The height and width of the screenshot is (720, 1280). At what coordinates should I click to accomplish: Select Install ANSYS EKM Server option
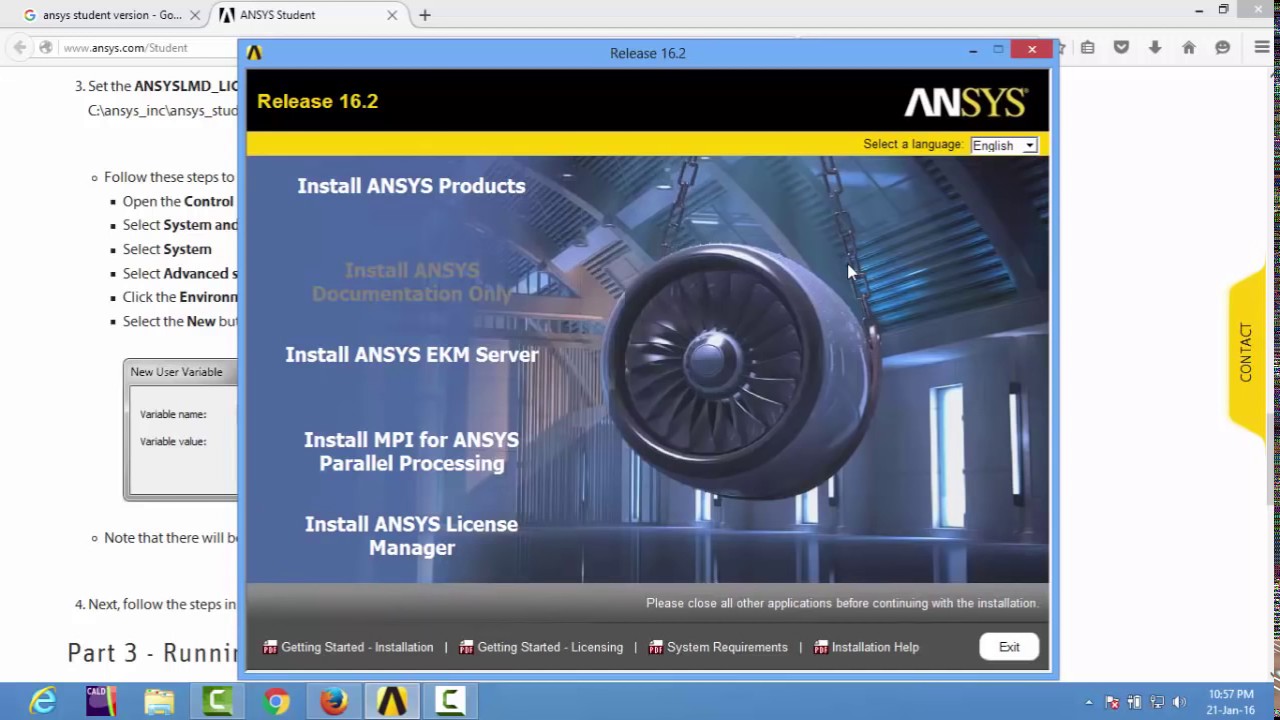(x=412, y=355)
